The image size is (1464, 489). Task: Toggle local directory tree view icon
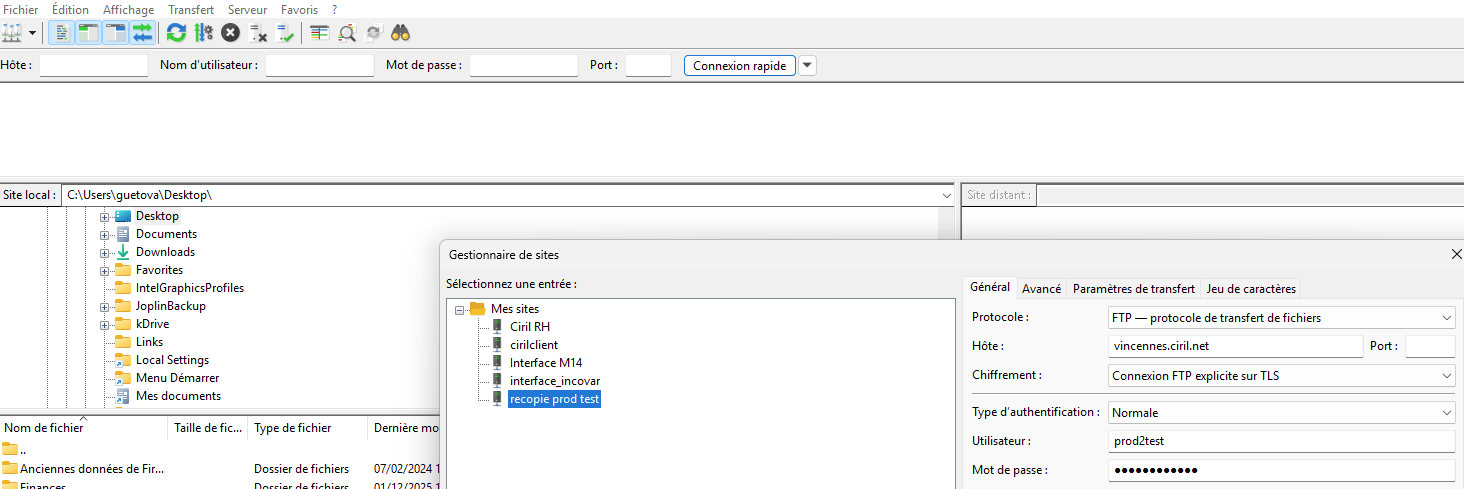pos(88,33)
